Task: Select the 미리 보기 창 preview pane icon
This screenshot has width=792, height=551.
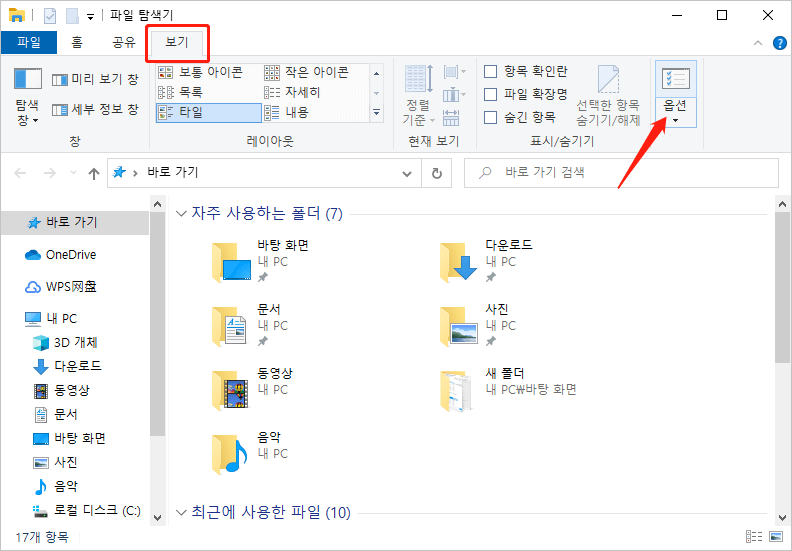Action: click(x=61, y=80)
